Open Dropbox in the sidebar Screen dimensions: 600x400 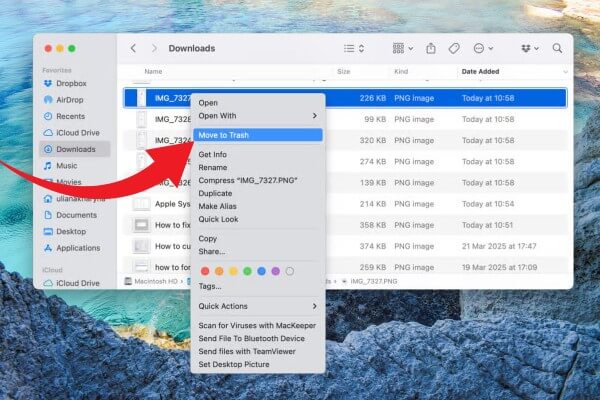[71, 83]
